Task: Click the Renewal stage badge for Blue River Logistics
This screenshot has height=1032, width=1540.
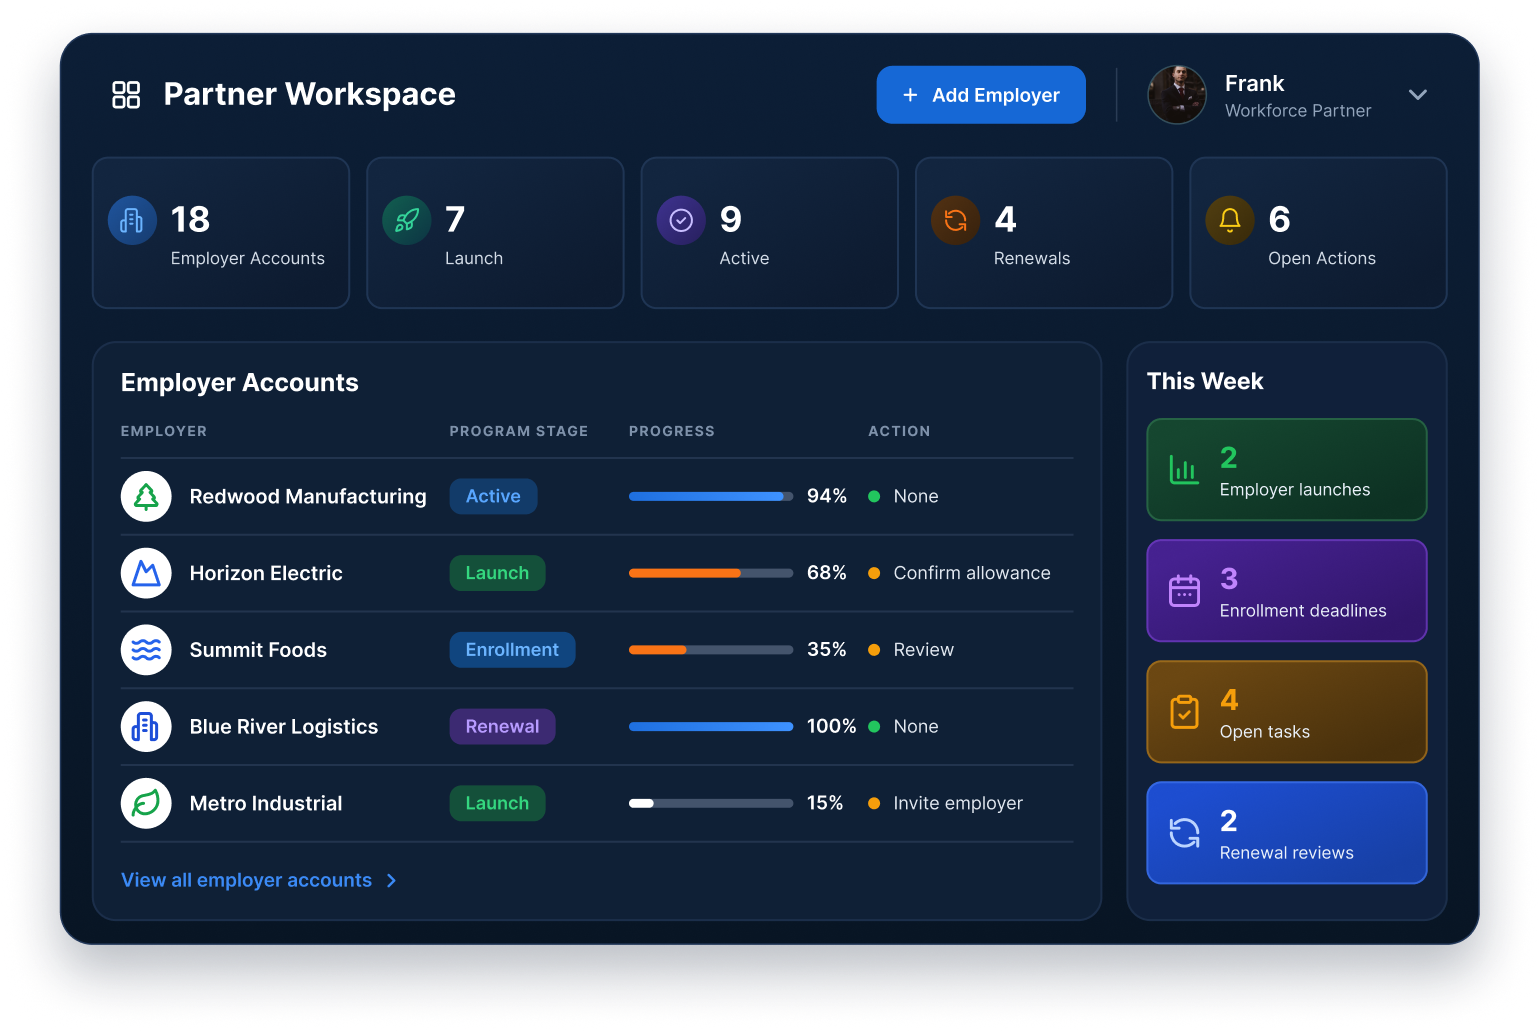Action: pyautogui.click(x=502, y=727)
